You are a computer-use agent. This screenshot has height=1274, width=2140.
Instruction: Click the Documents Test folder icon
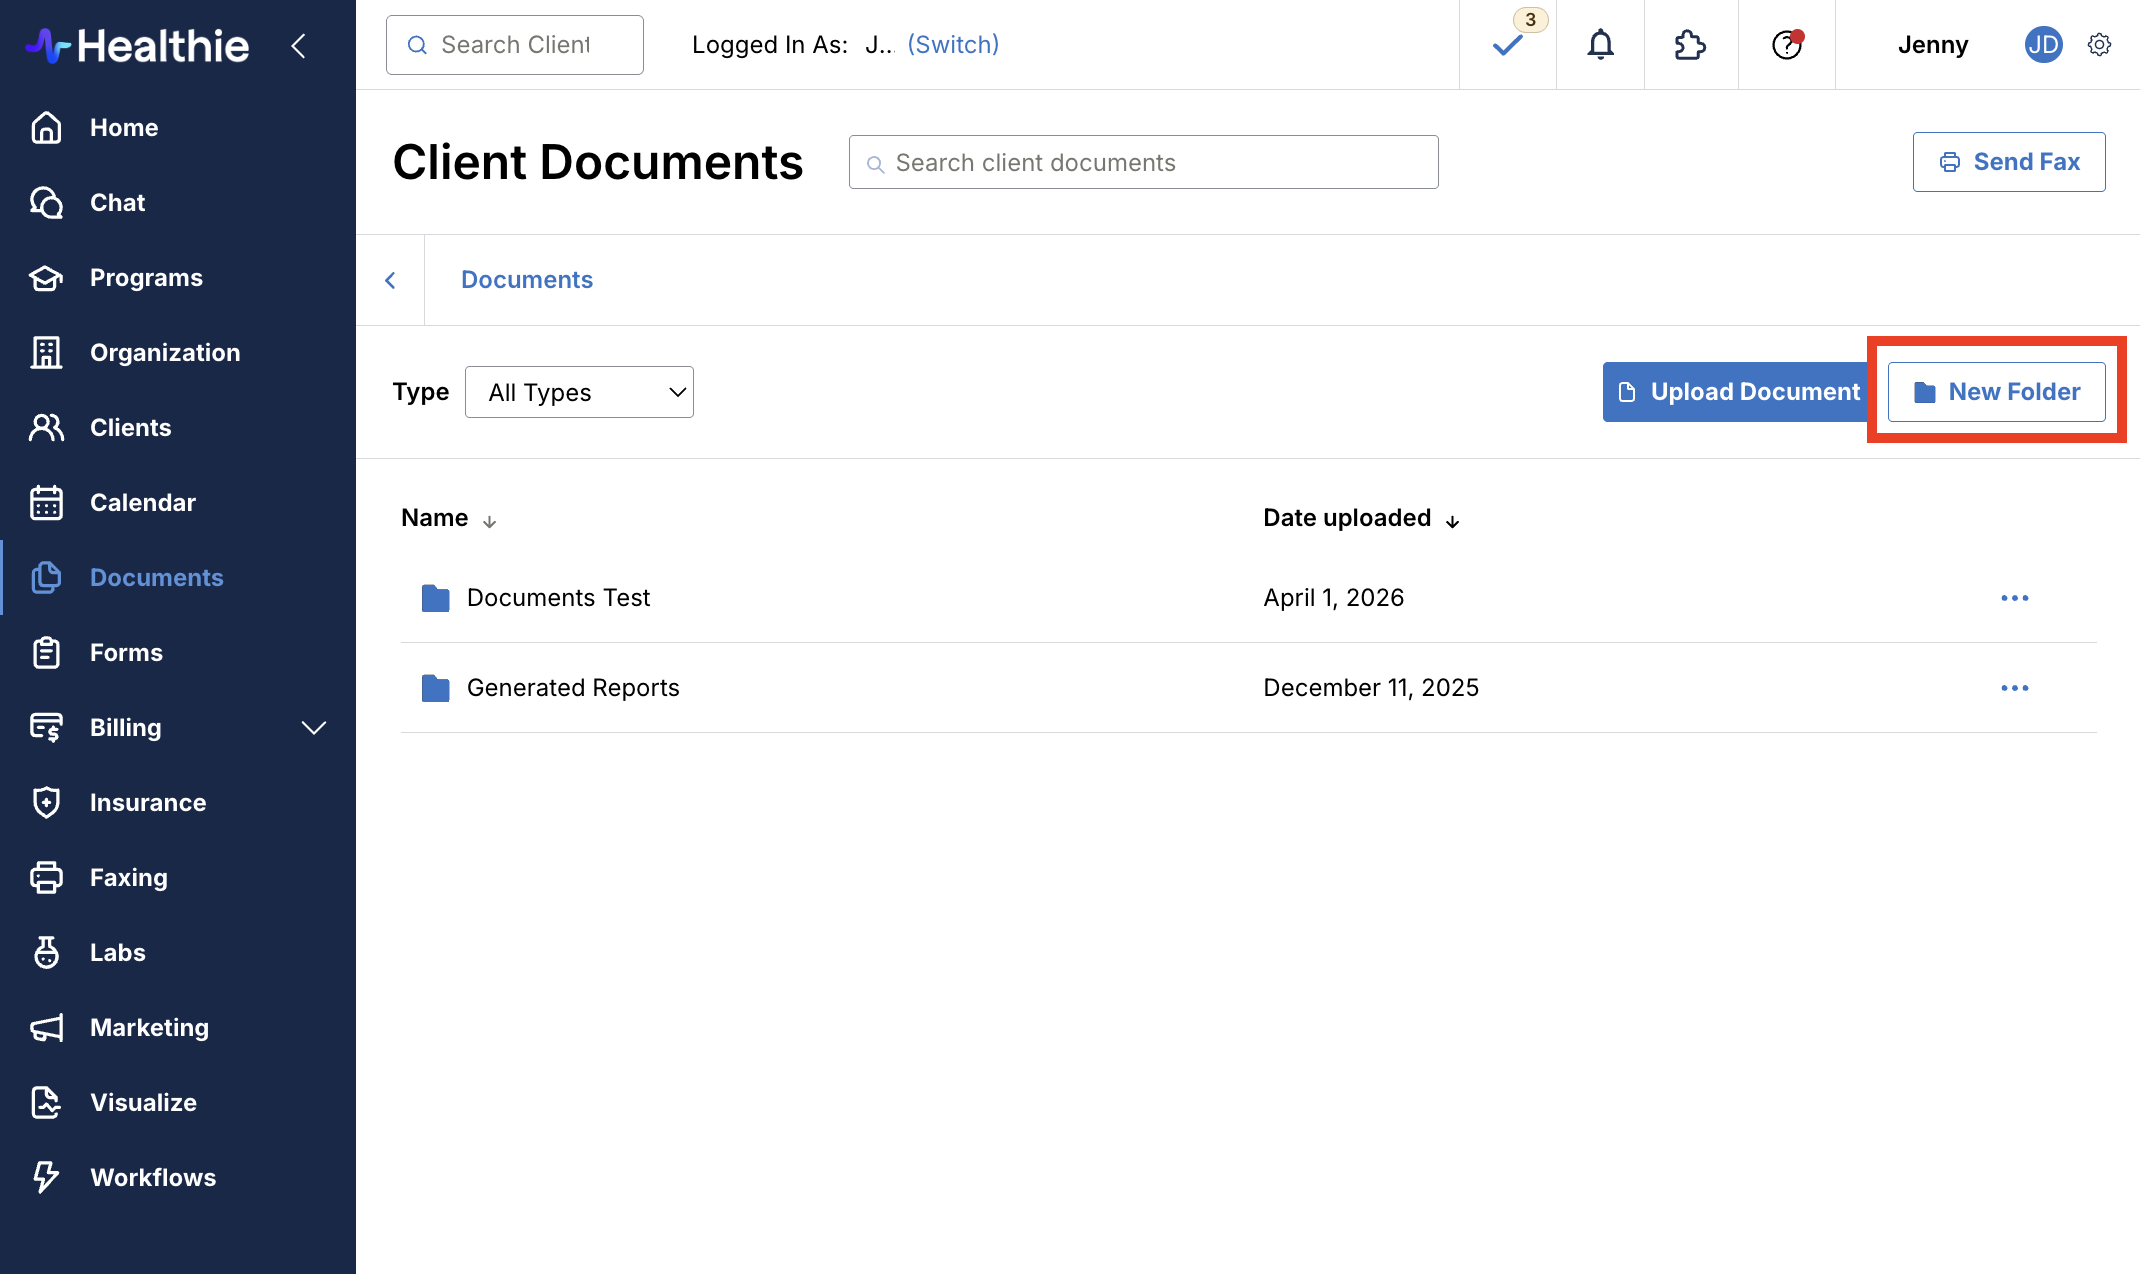tap(435, 598)
